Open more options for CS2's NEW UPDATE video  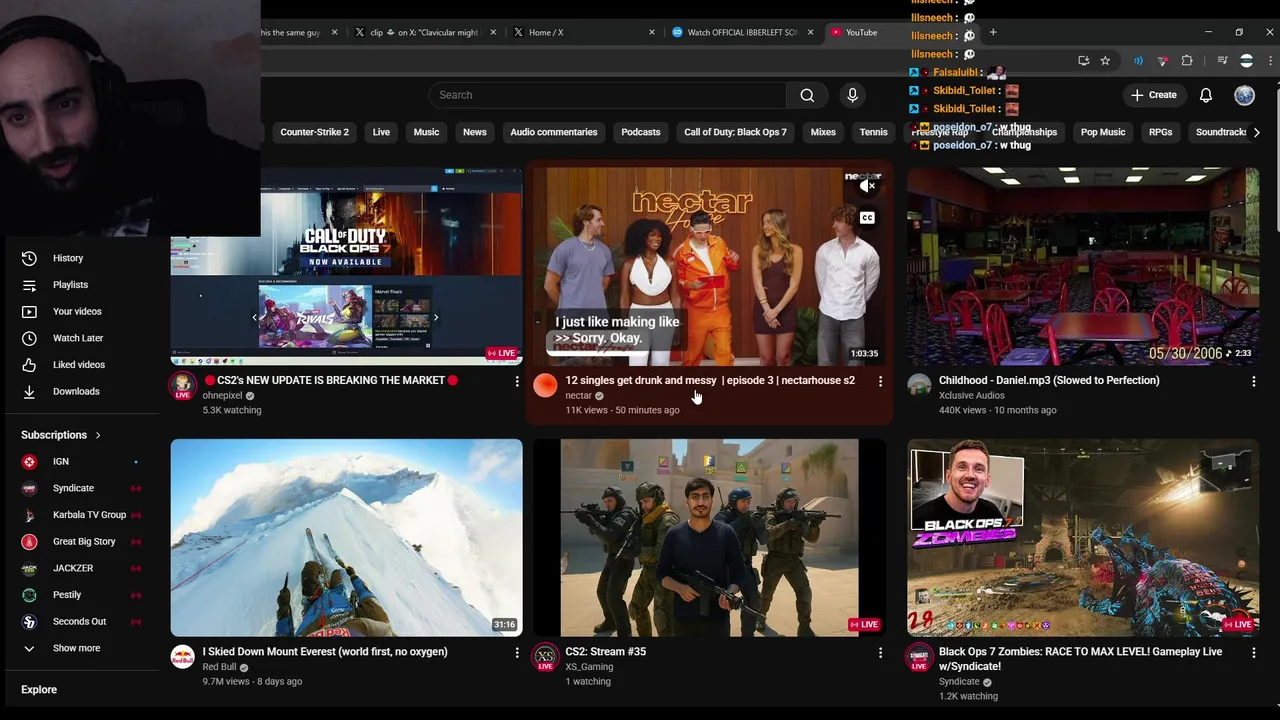coord(517,381)
